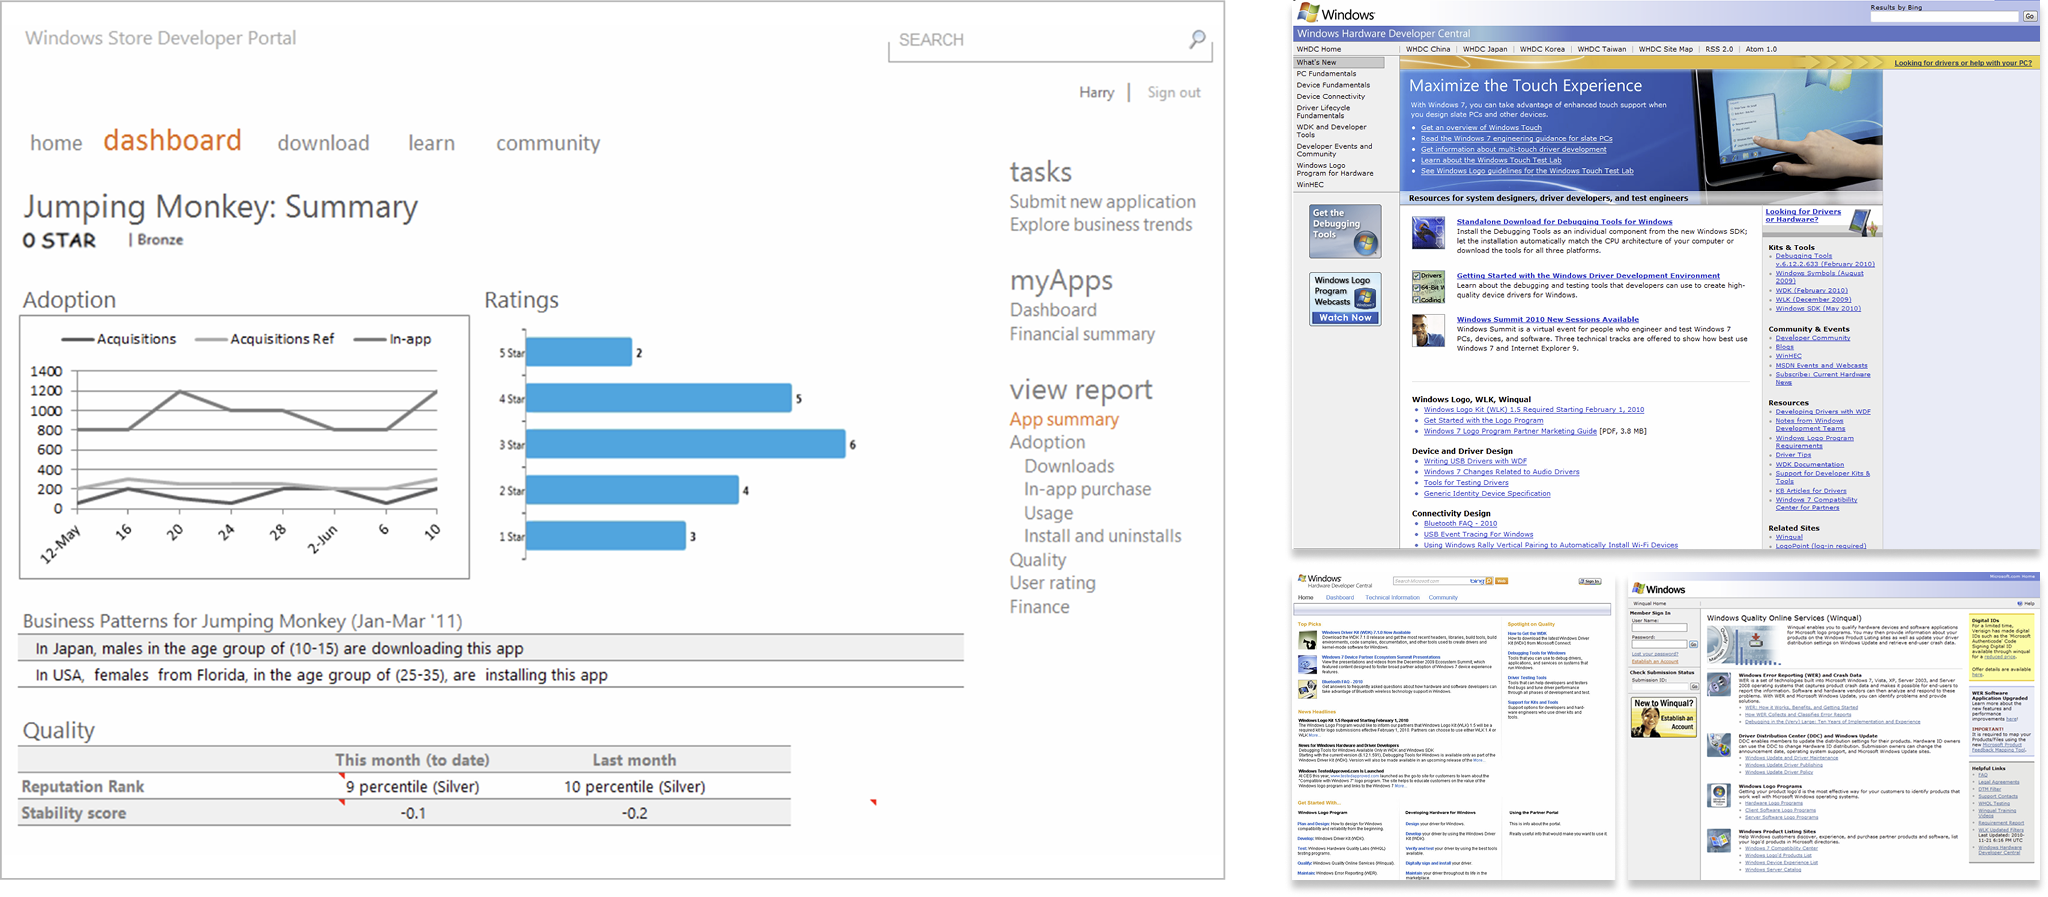
Task: Open the In-app purchase report link
Action: point(1087,489)
